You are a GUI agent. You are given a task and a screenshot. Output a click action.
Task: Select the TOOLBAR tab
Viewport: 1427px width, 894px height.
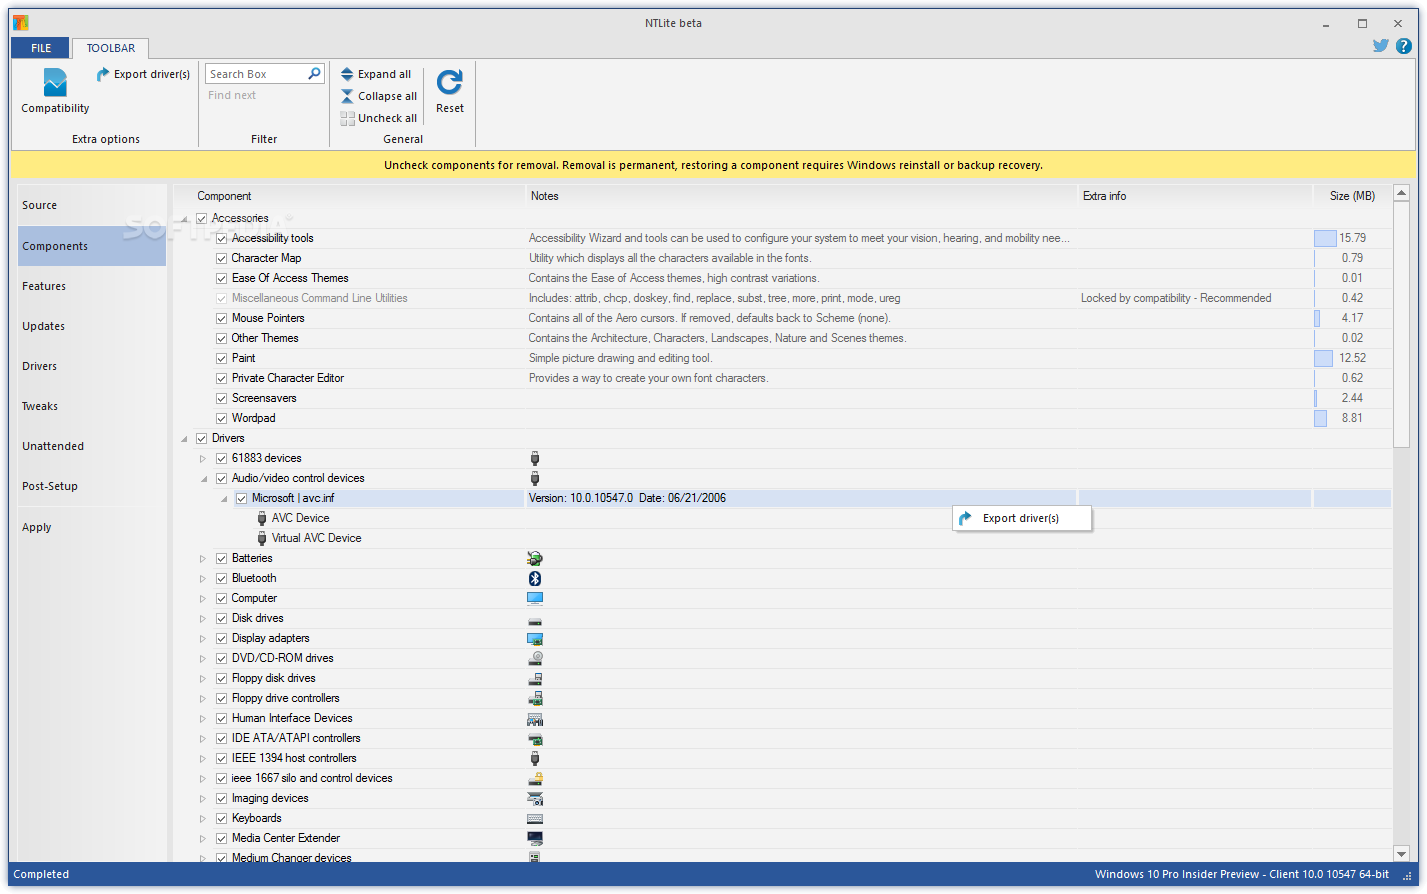110,48
